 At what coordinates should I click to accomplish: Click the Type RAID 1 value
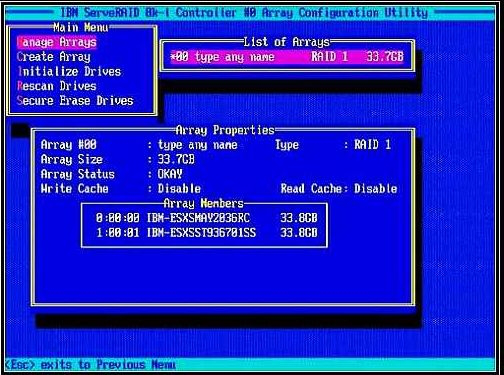(372, 145)
